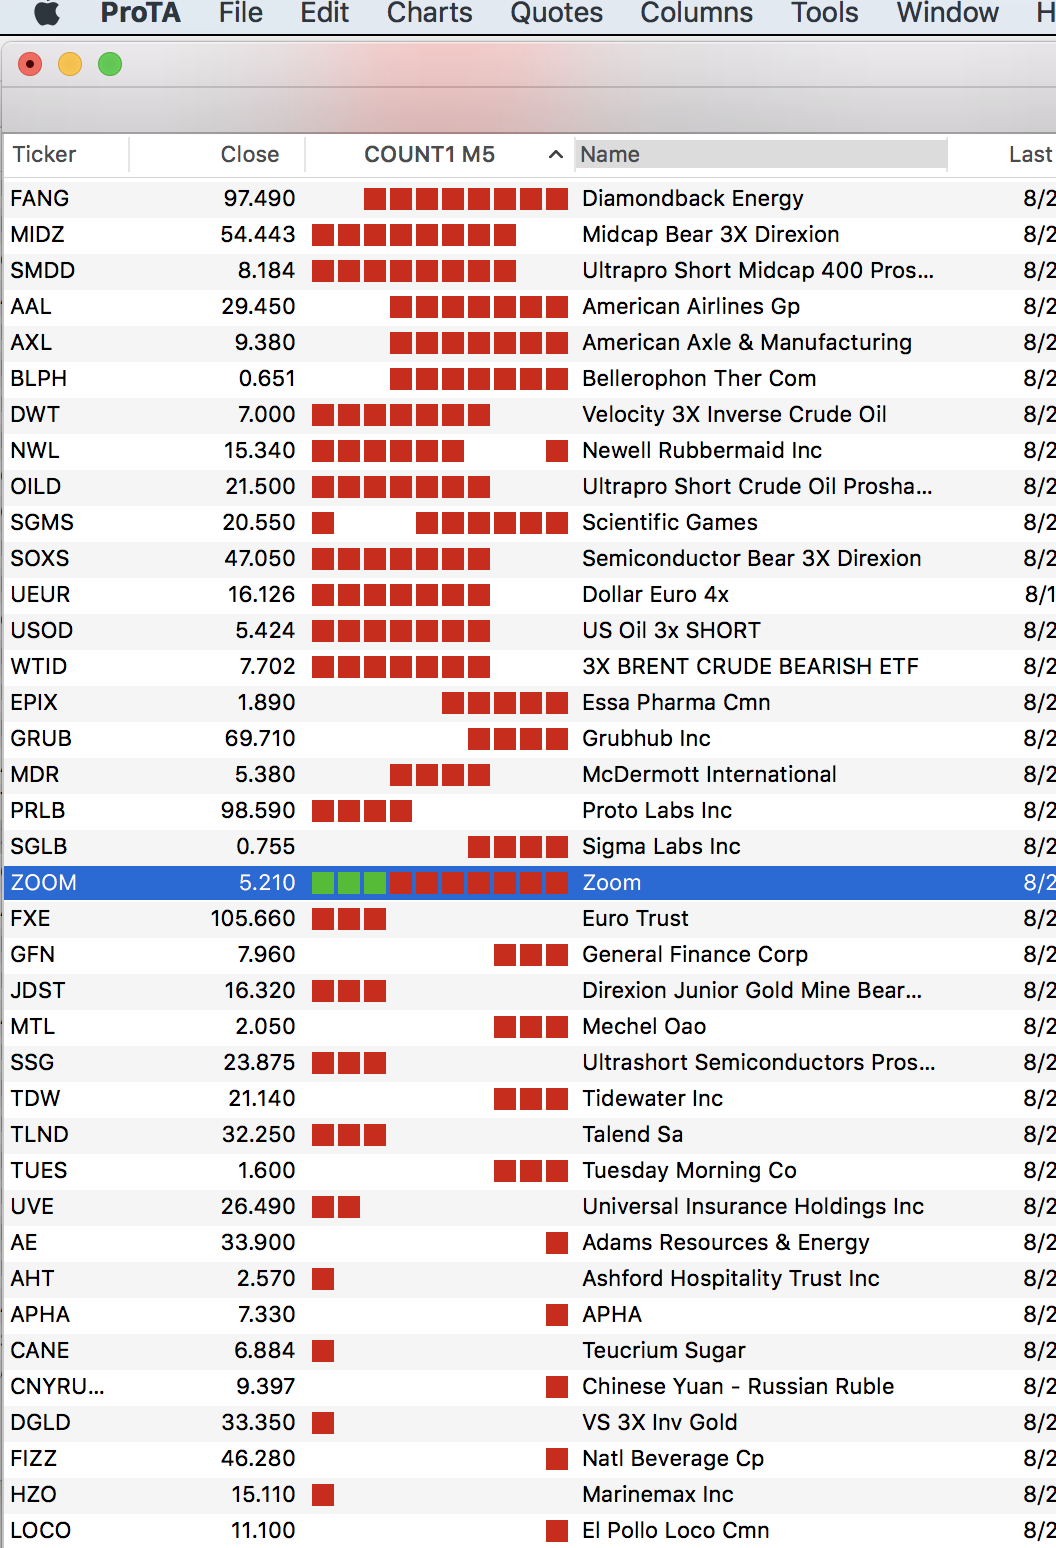Select the FANG ticker row
Image resolution: width=1056 pixels, height=1548 pixels.
point(530,198)
